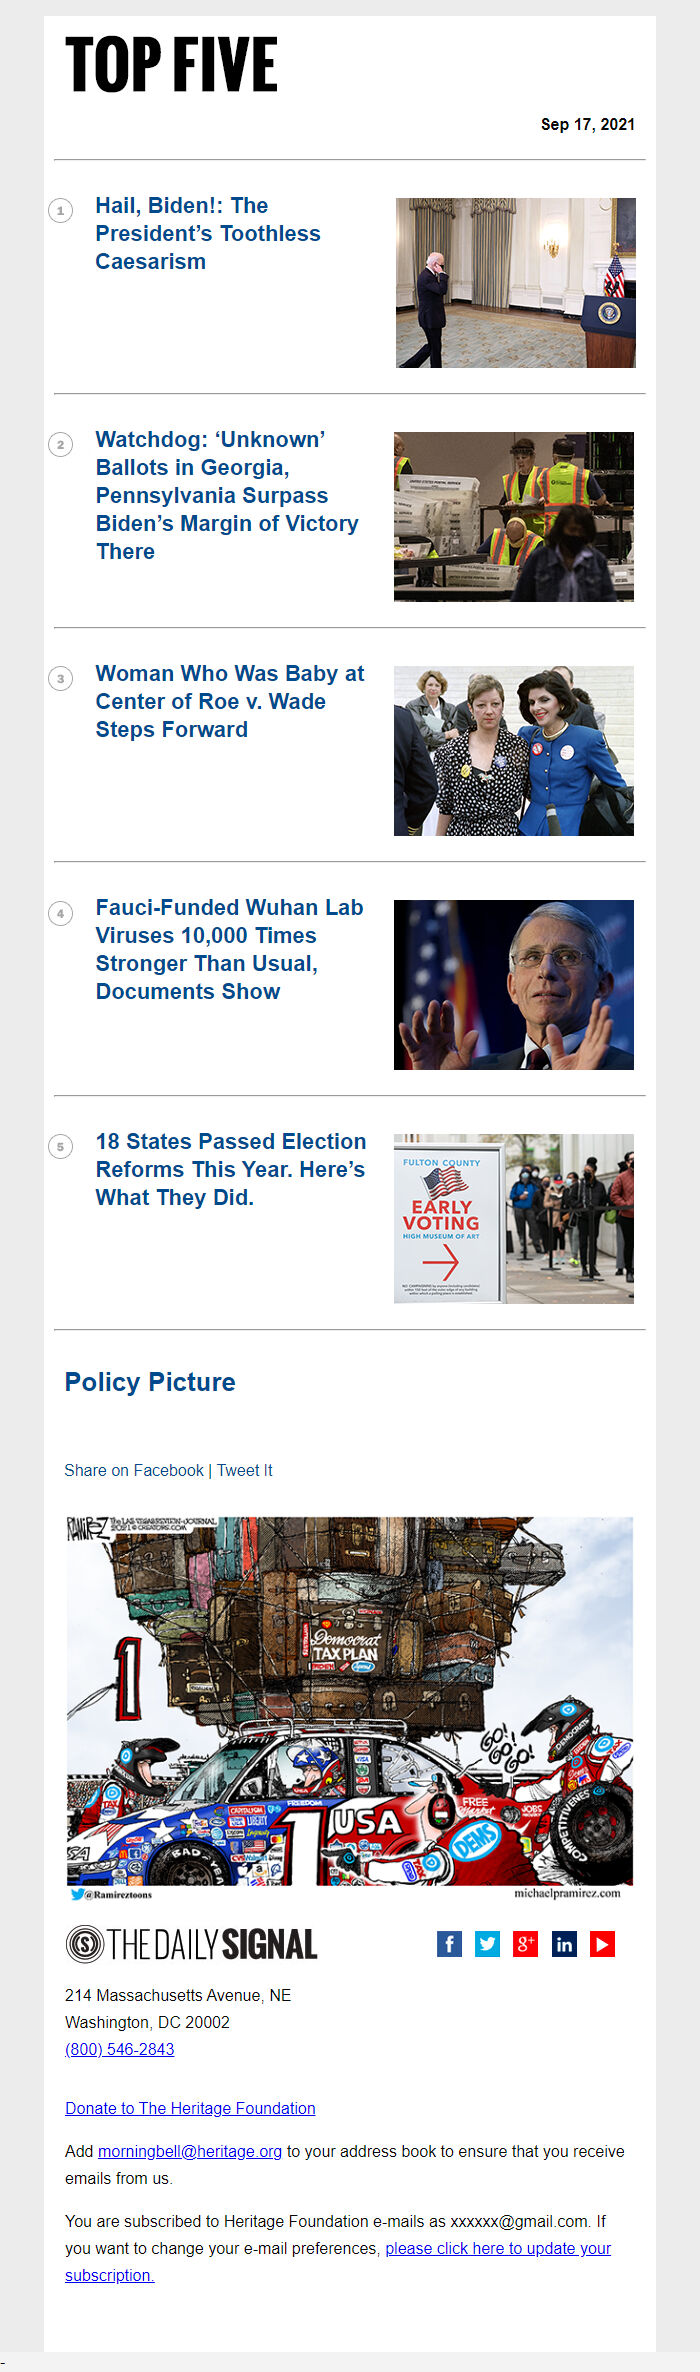Click Share on Facebook link
This screenshot has width=700, height=2372.
tap(134, 1470)
